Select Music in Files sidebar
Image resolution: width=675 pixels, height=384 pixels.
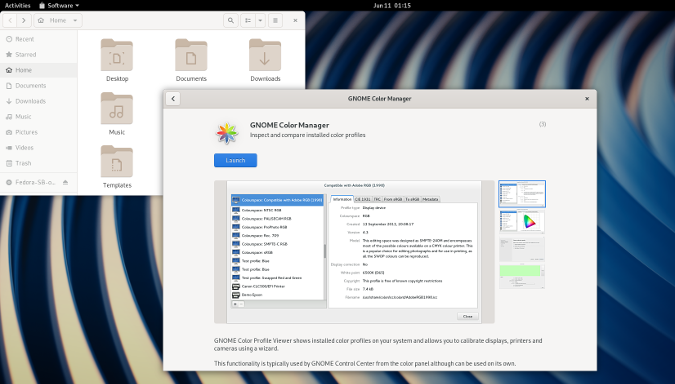(x=38, y=117)
